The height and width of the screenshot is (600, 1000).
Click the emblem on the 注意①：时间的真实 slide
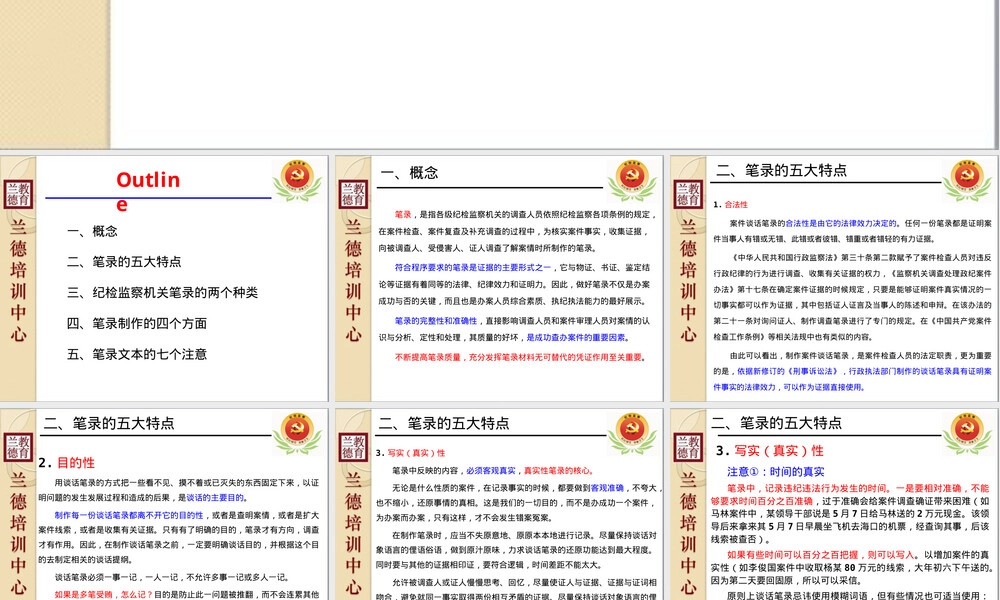[x=967, y=433]
